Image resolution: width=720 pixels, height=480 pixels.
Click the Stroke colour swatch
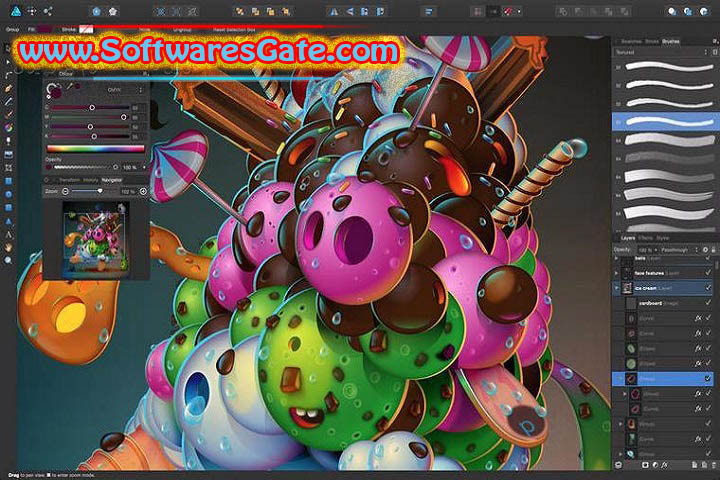pyautogui.click(x=86, y=29)
